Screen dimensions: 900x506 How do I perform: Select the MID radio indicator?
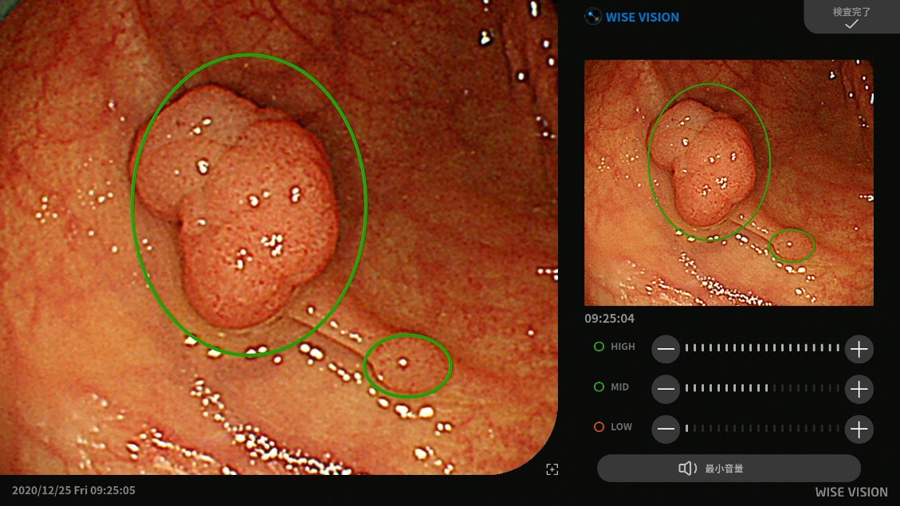click(599, 387)
